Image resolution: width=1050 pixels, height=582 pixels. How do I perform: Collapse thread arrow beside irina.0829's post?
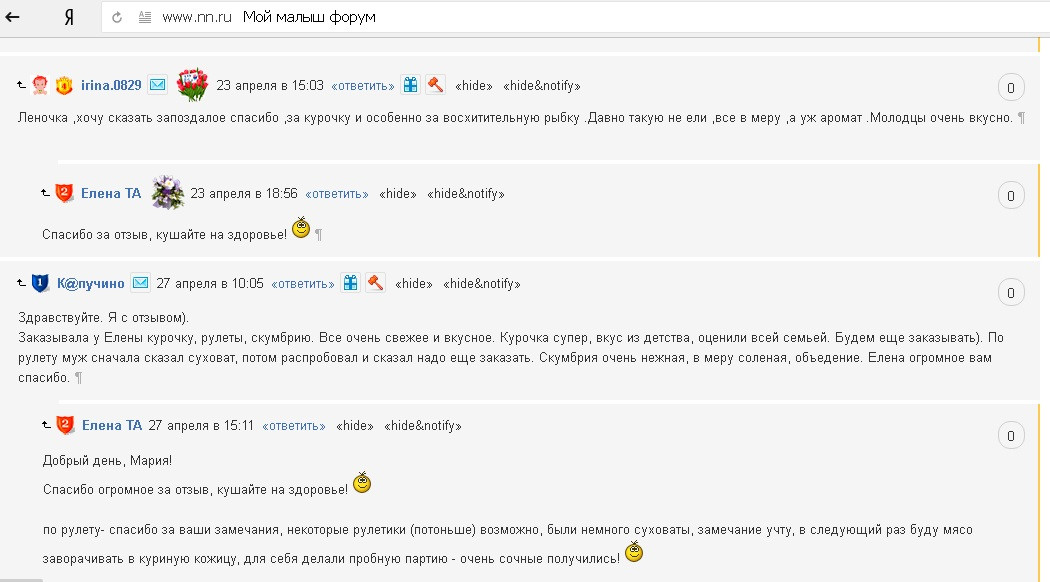click(21, 84)
